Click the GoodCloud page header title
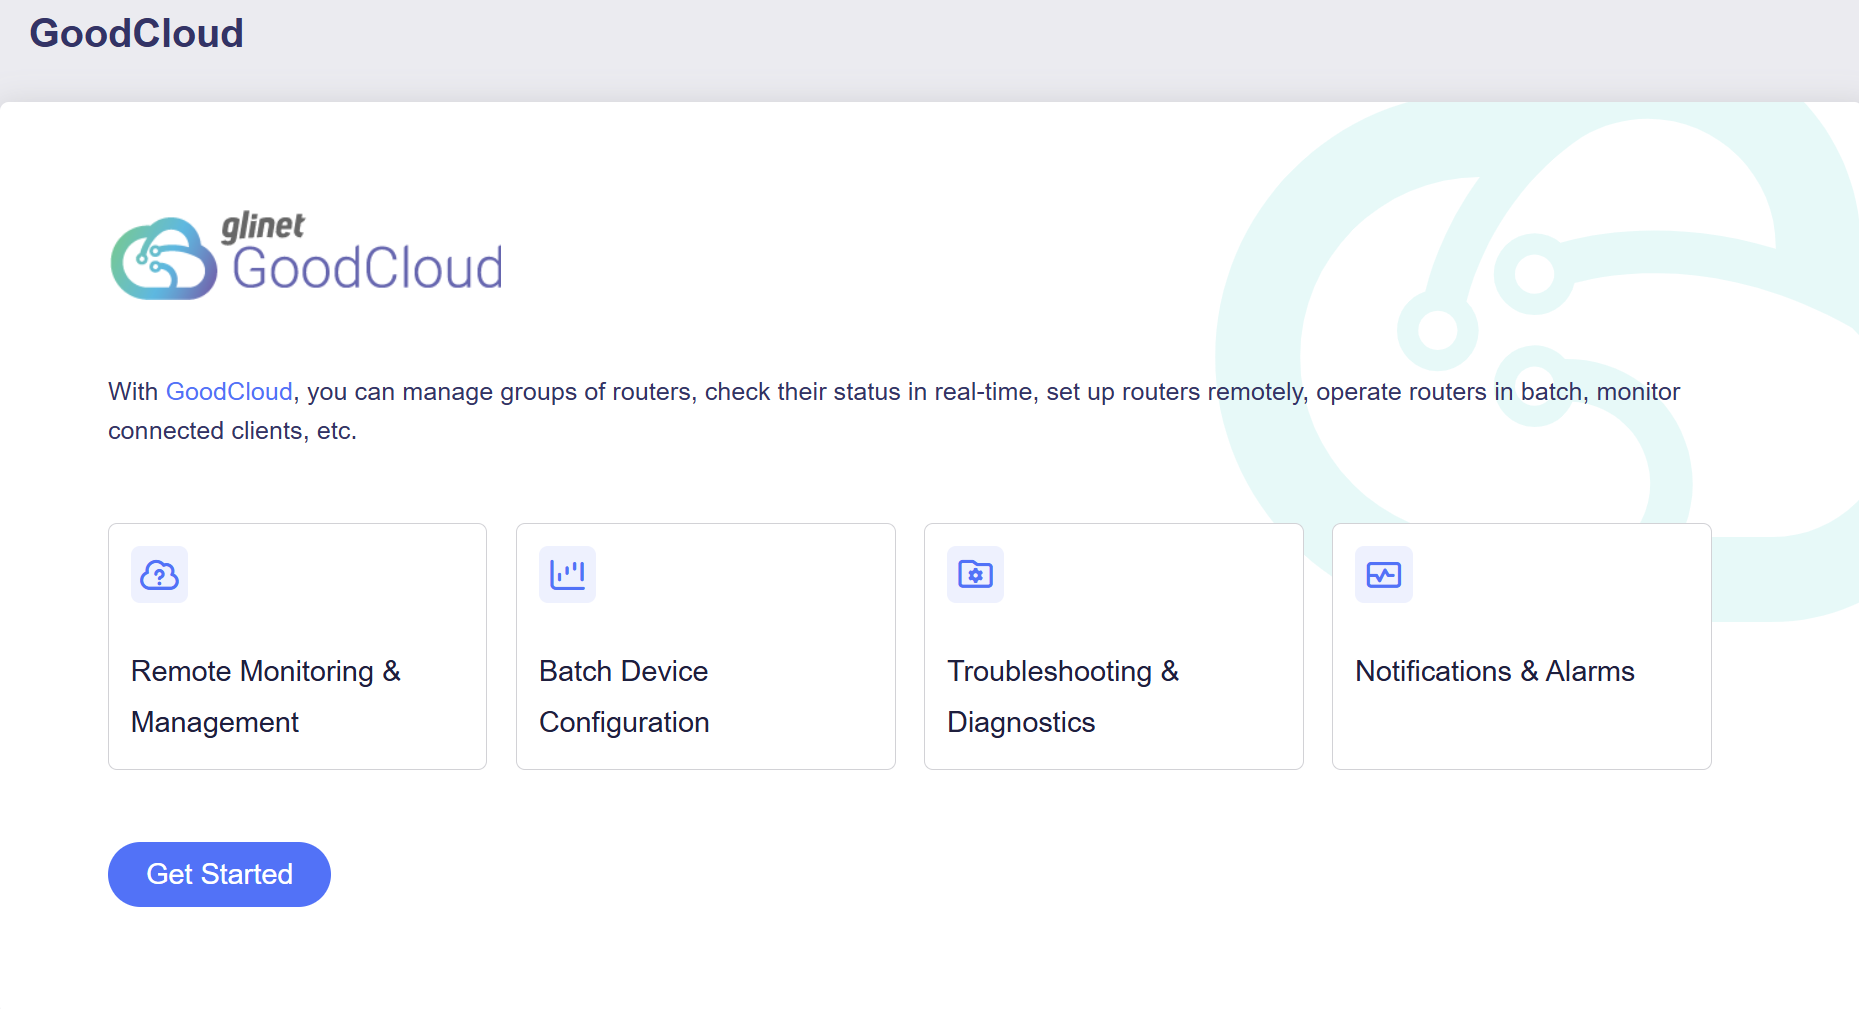 tap(137, 33)
